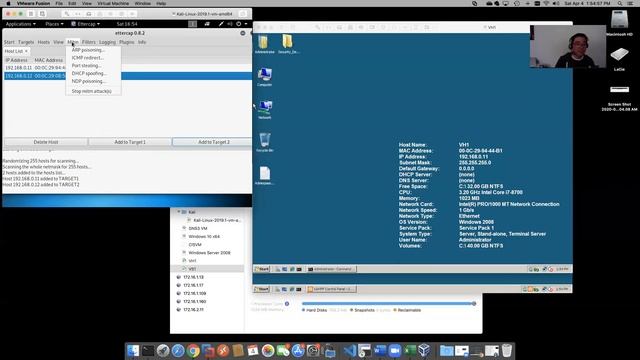Click XAMPP Control Panel taskbar button
Screen dimensions: 640x360
pyautogui.click(x=331, y=289)
